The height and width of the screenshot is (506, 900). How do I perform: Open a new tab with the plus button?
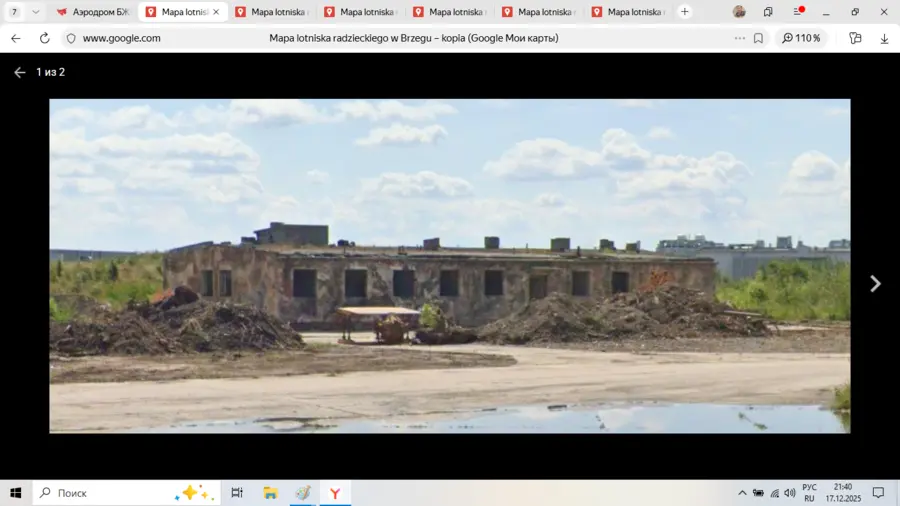tap(684, 12)
